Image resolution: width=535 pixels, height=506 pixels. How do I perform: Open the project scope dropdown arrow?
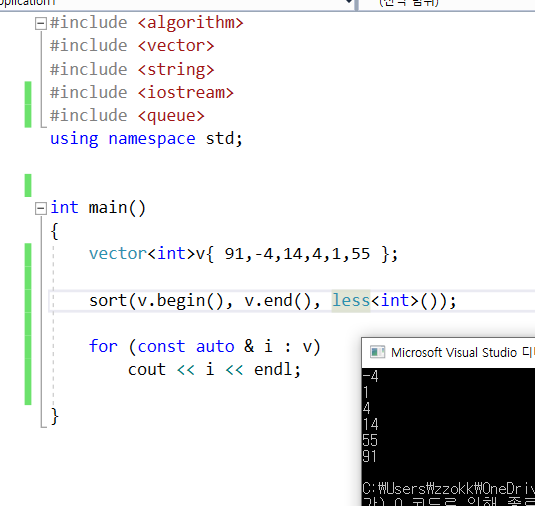coord(349,2)
